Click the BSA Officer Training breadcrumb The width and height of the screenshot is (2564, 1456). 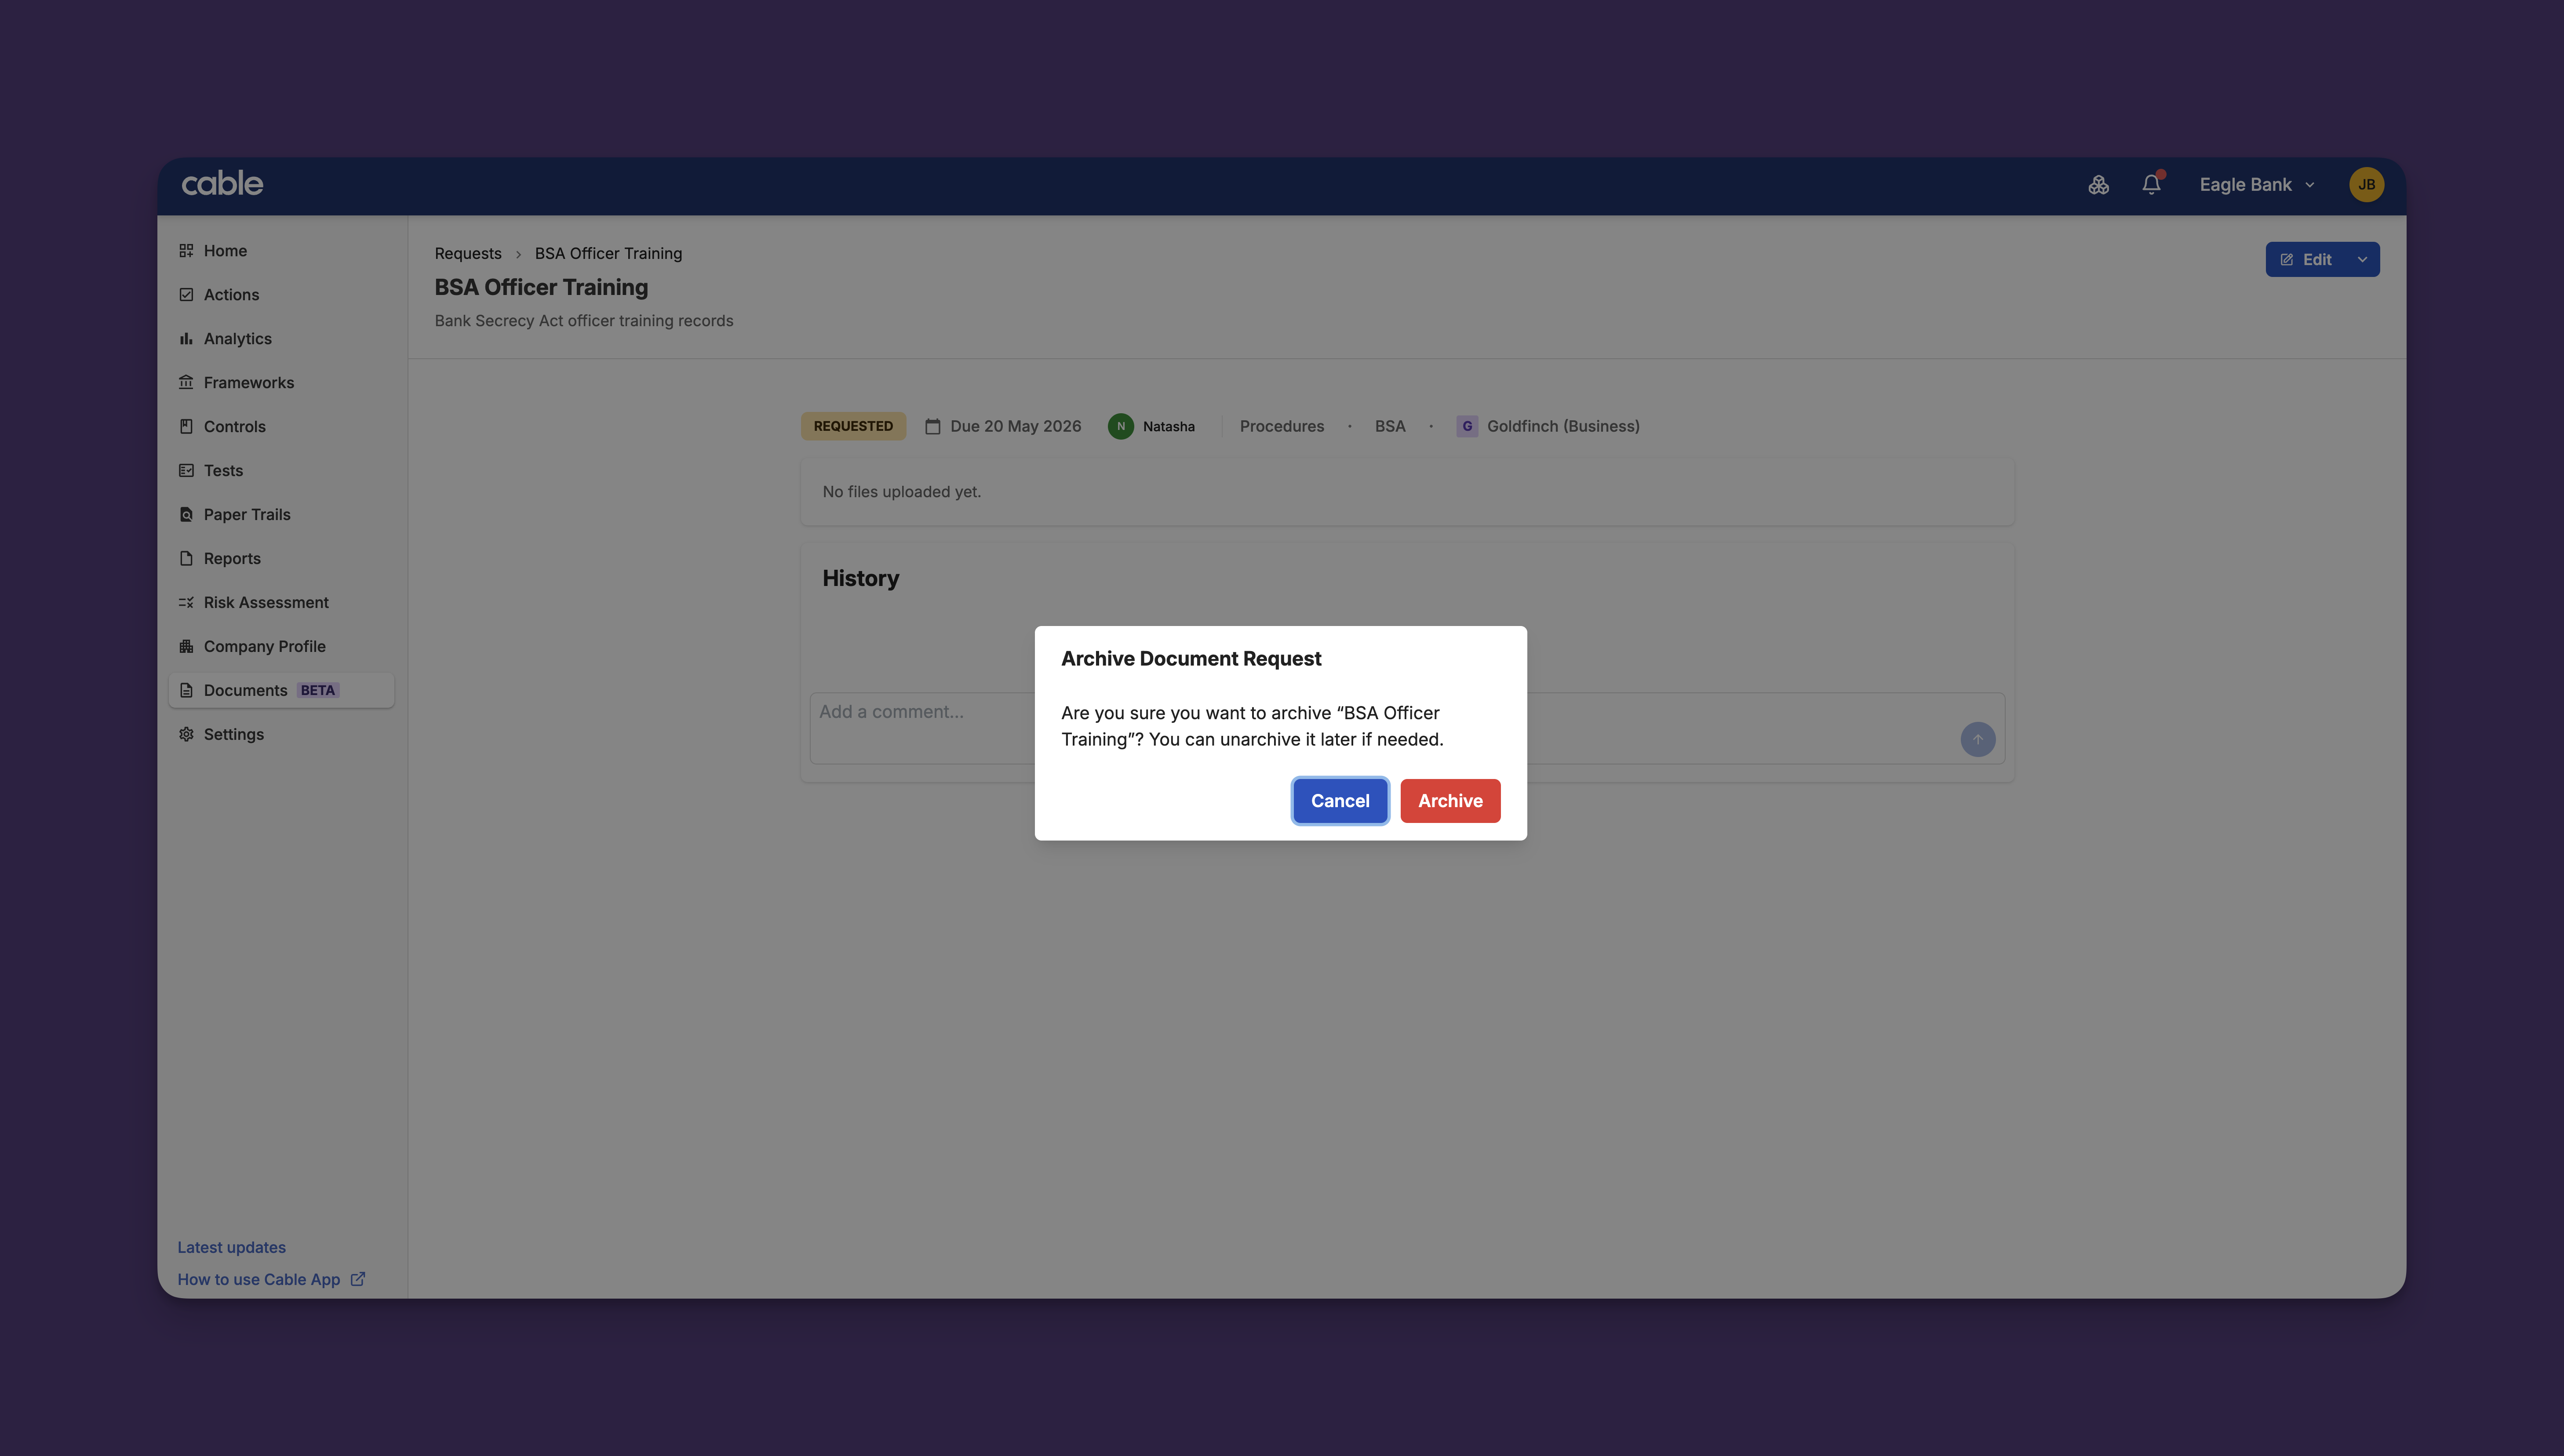coord(608,254)
